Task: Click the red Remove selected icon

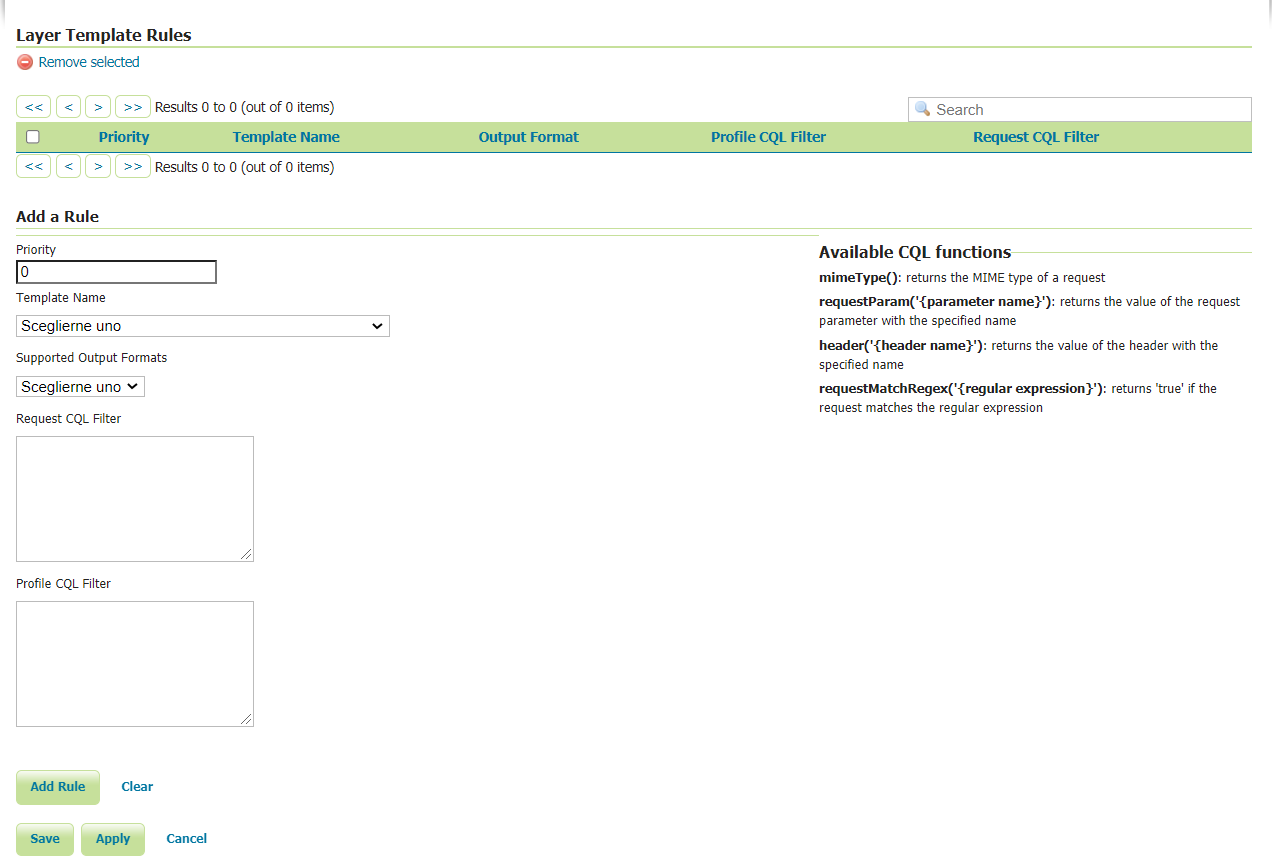Action: pyautogui.click(x=25, y=62)
